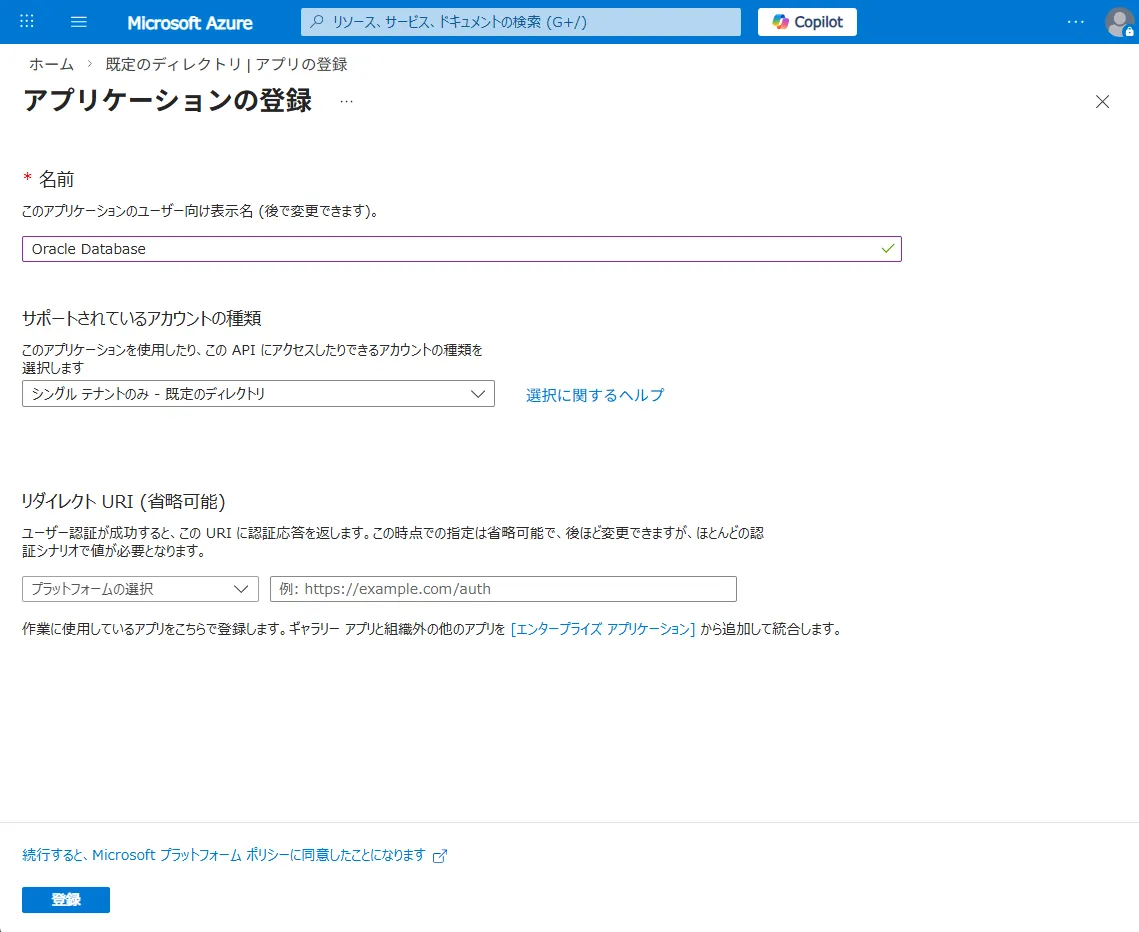The image size is (1139, 932).
Task: Click the Microsoft Azure logo
Action: click(190, 21)
